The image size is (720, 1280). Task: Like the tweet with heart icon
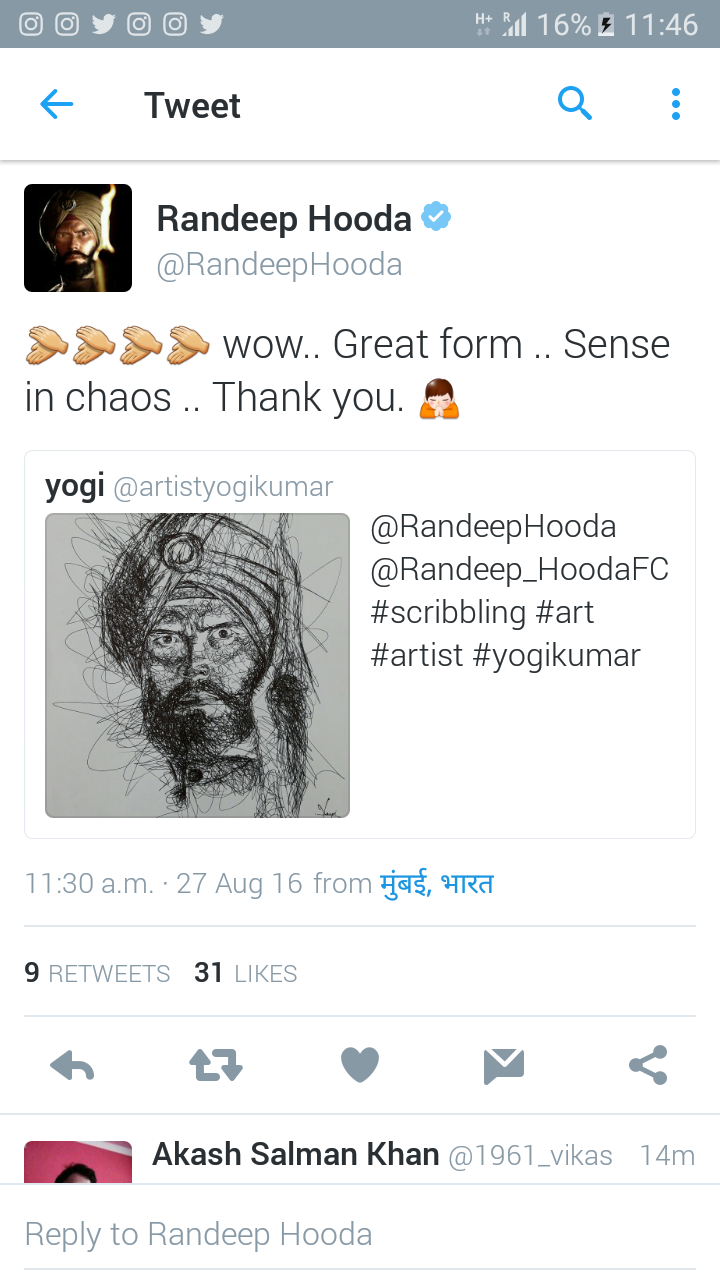[x=360, y=1066]
